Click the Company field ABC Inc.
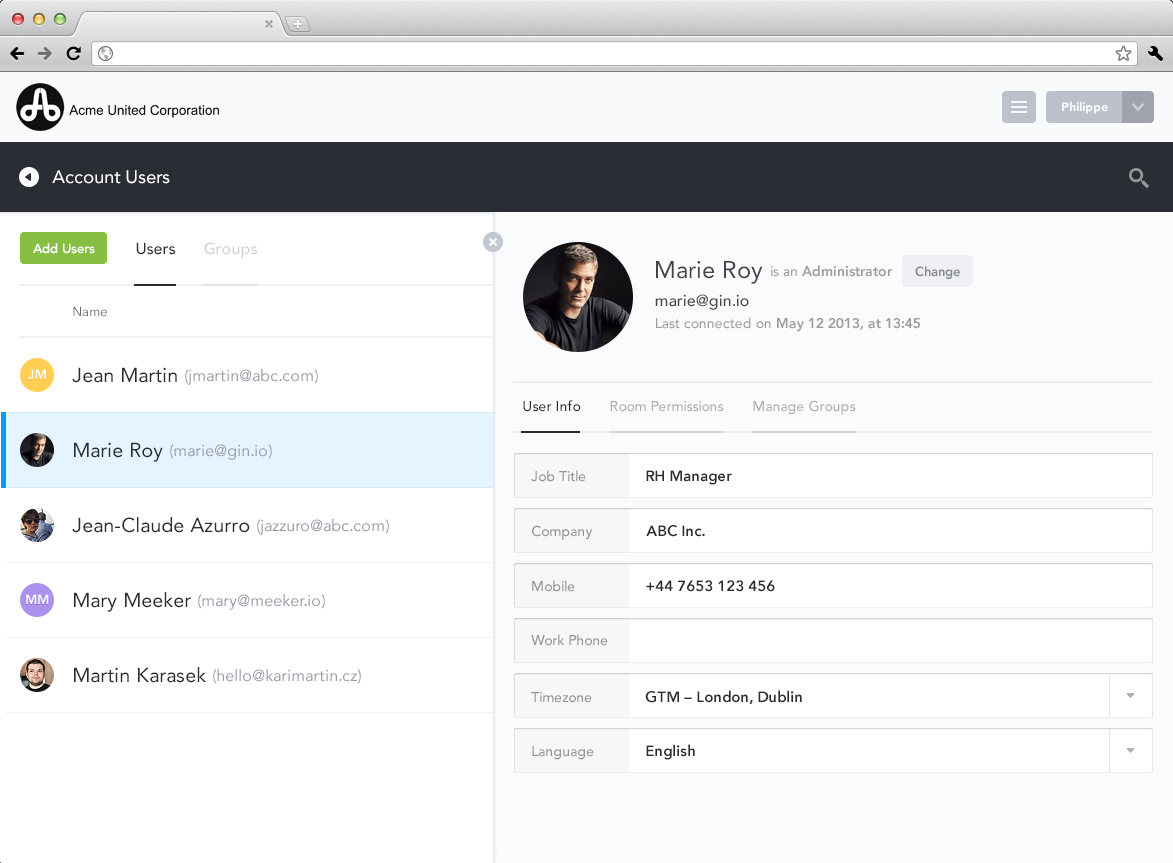Viewport: 1173px width, 863px height. click(x=889, y=531)
